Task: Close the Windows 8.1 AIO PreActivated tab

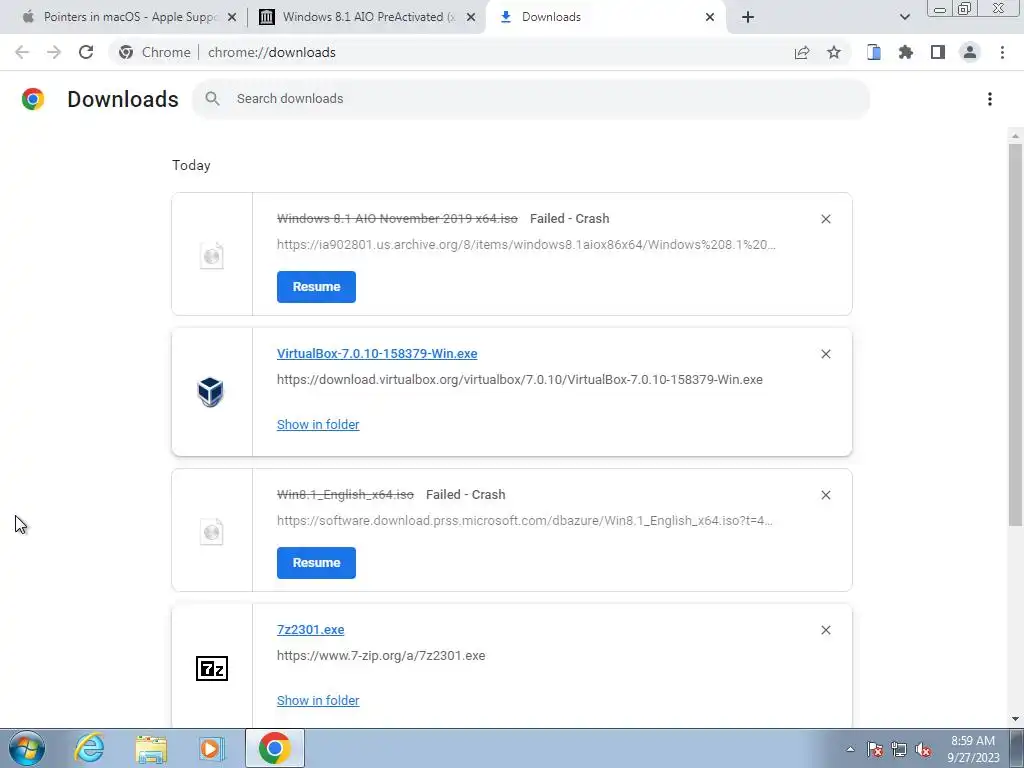Action: click(471, 18)
